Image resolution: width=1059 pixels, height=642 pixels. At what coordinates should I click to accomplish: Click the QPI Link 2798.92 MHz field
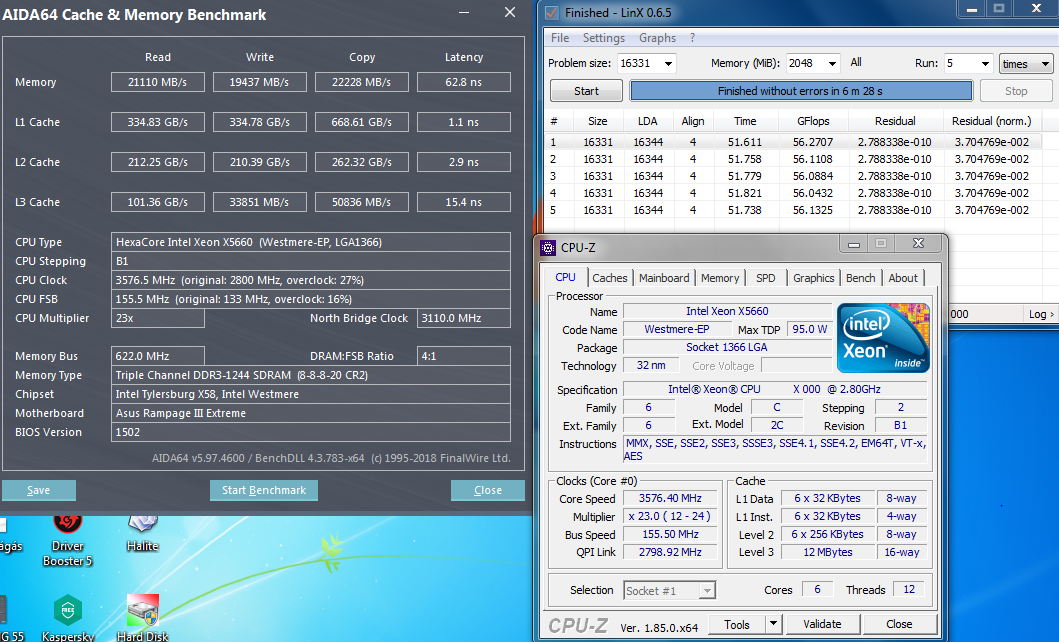tap(671, 552)
